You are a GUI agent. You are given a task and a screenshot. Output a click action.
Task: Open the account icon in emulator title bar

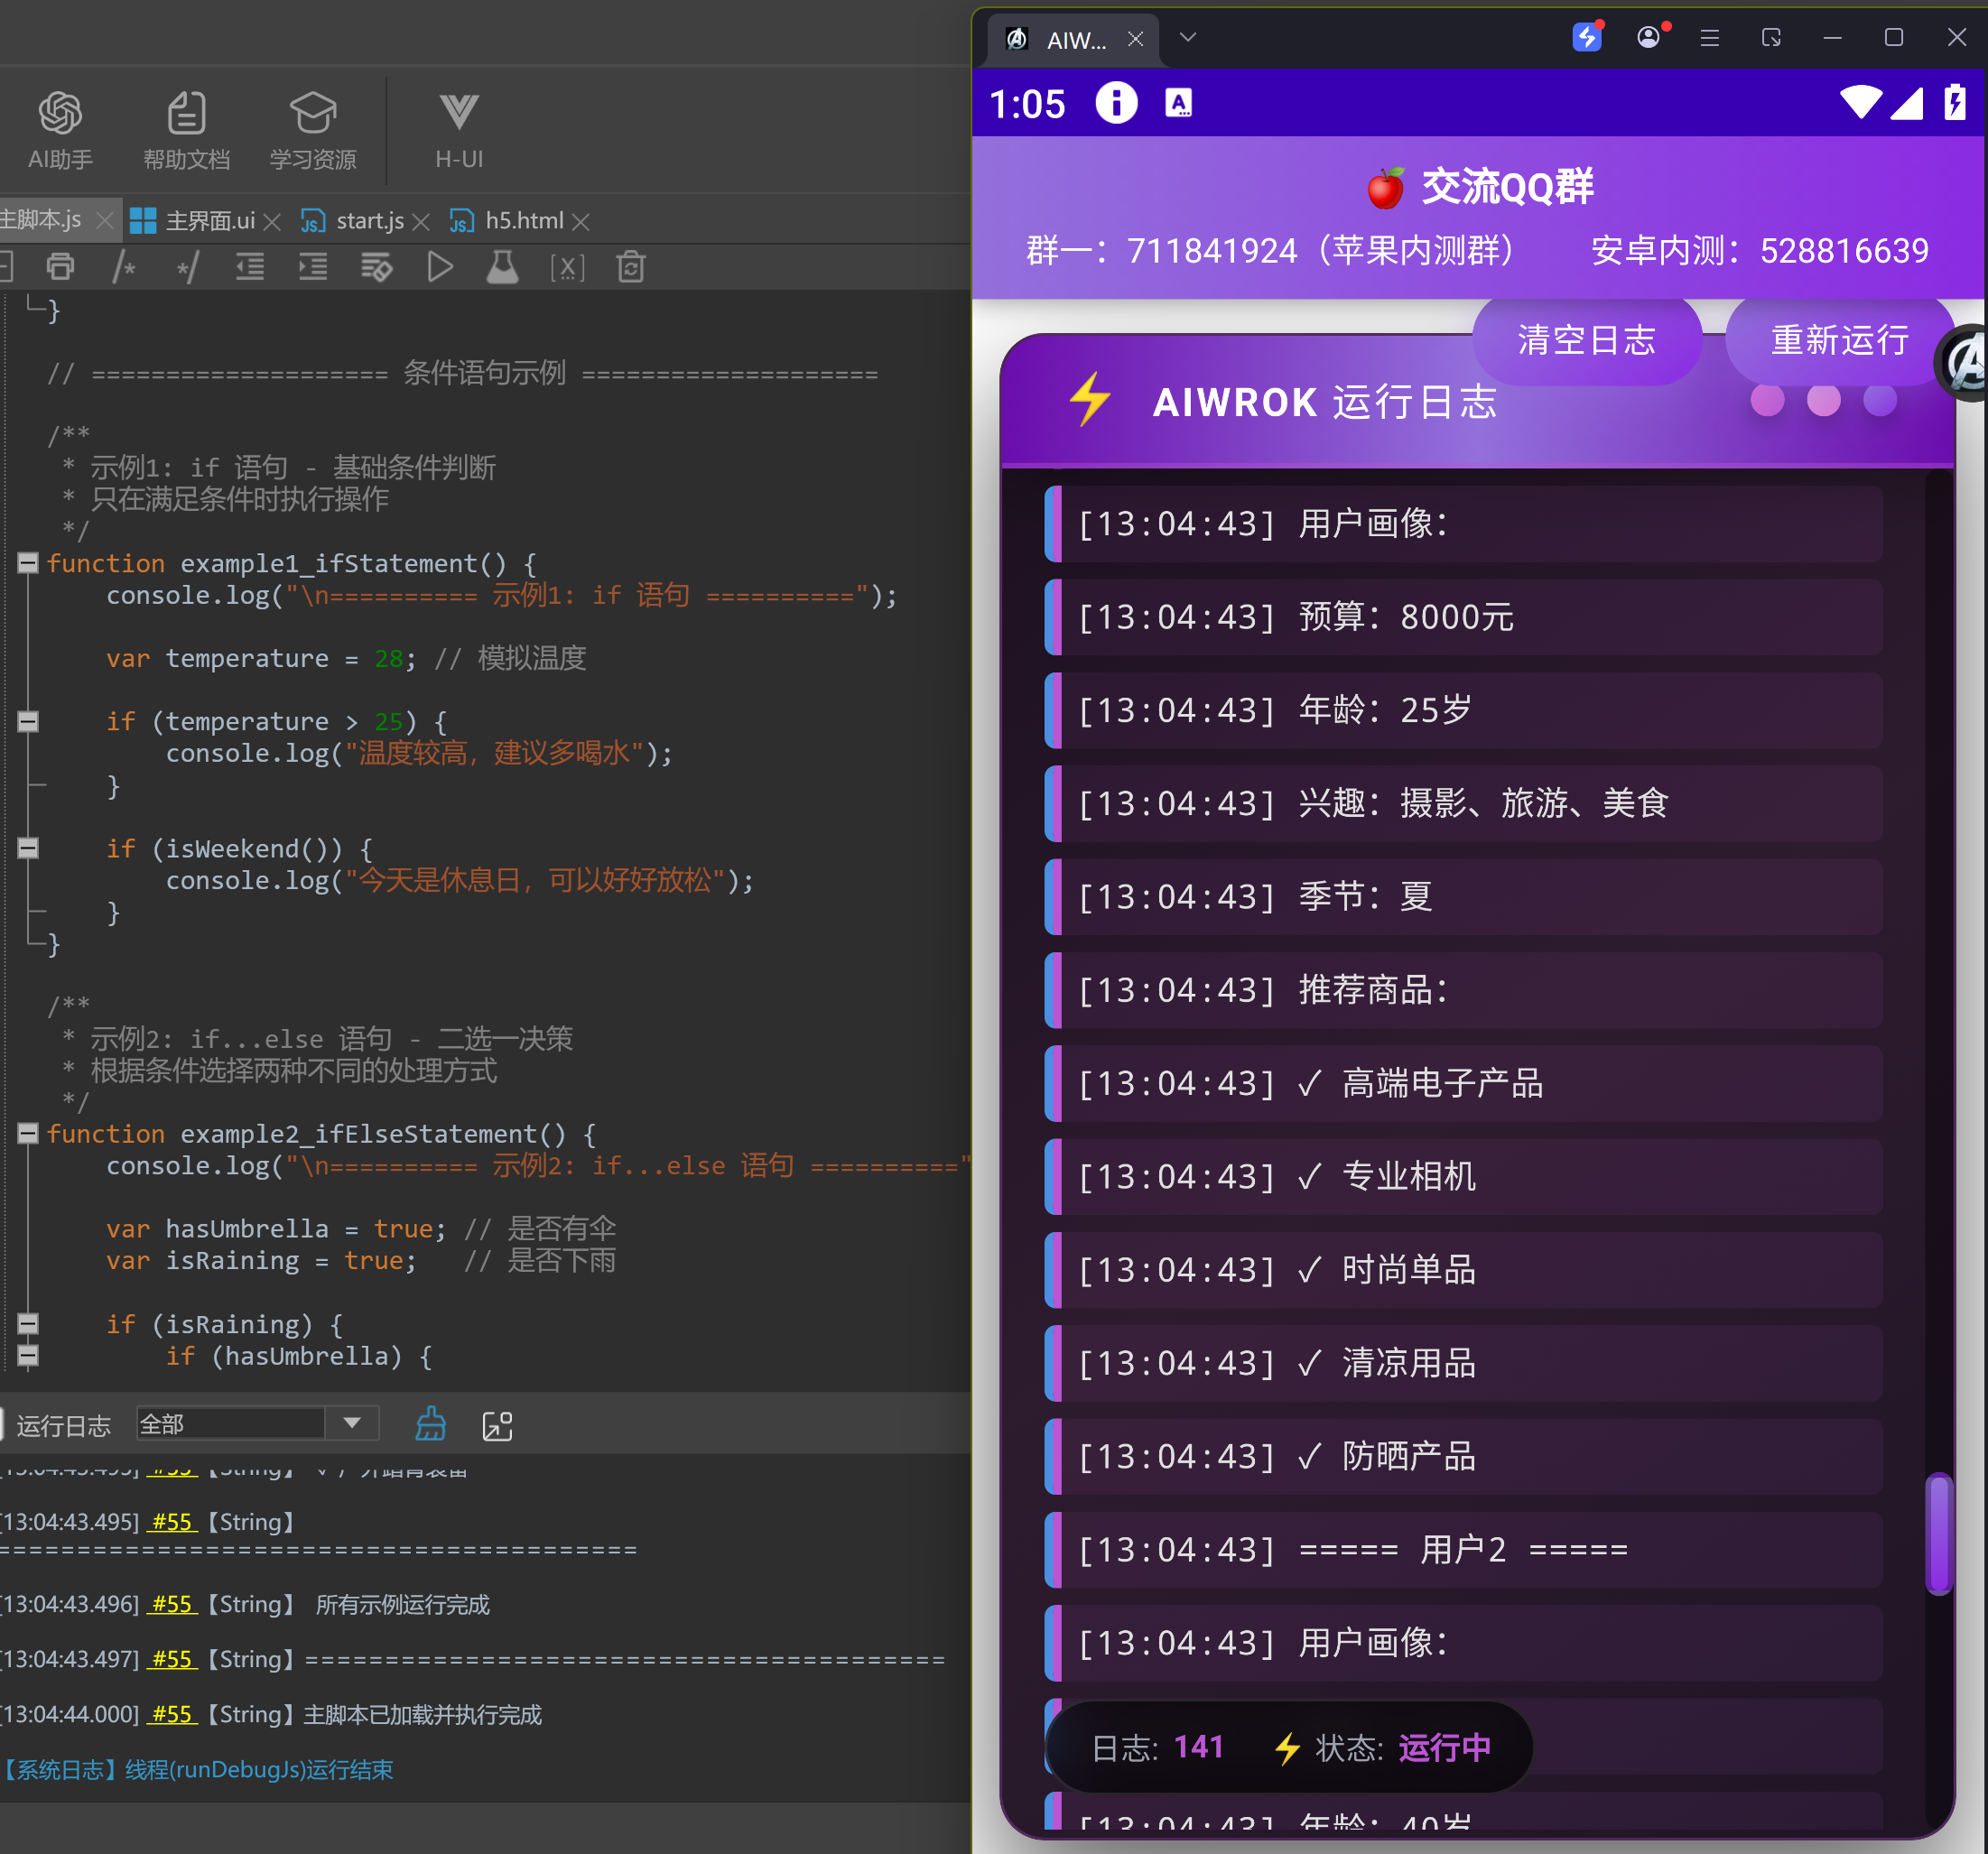[1649, 37]
